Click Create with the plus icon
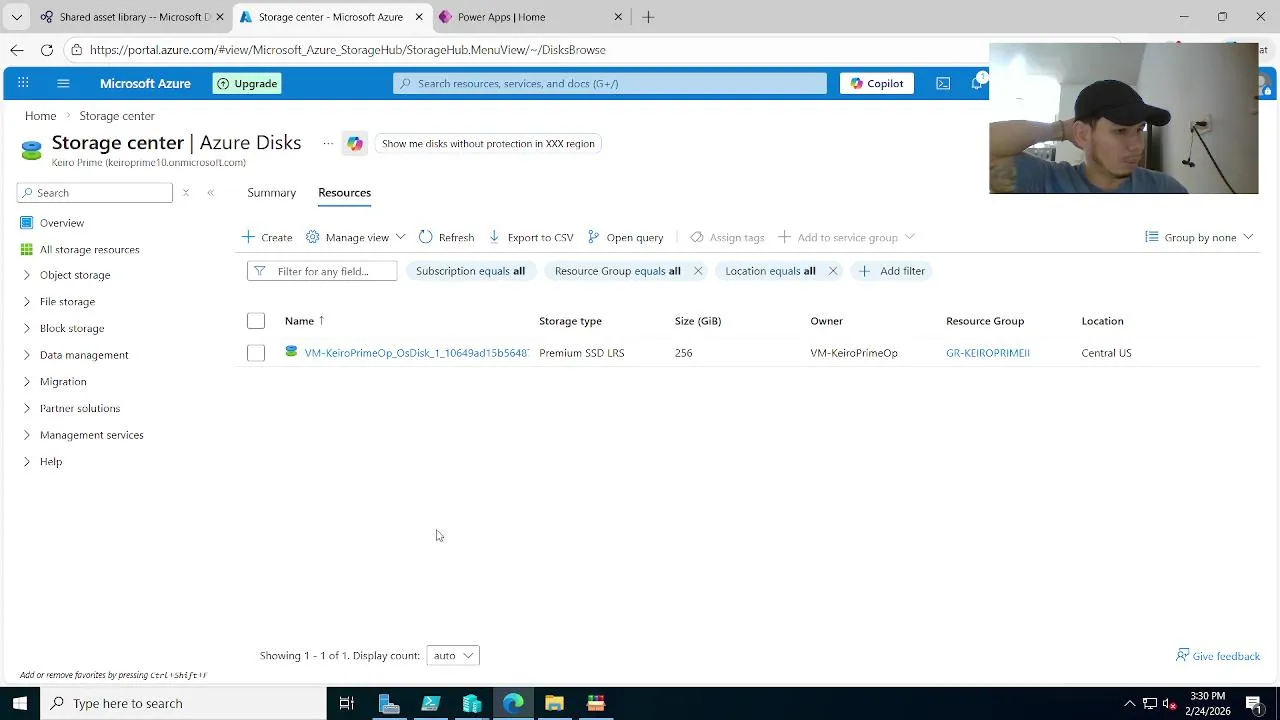 (267, 237)
